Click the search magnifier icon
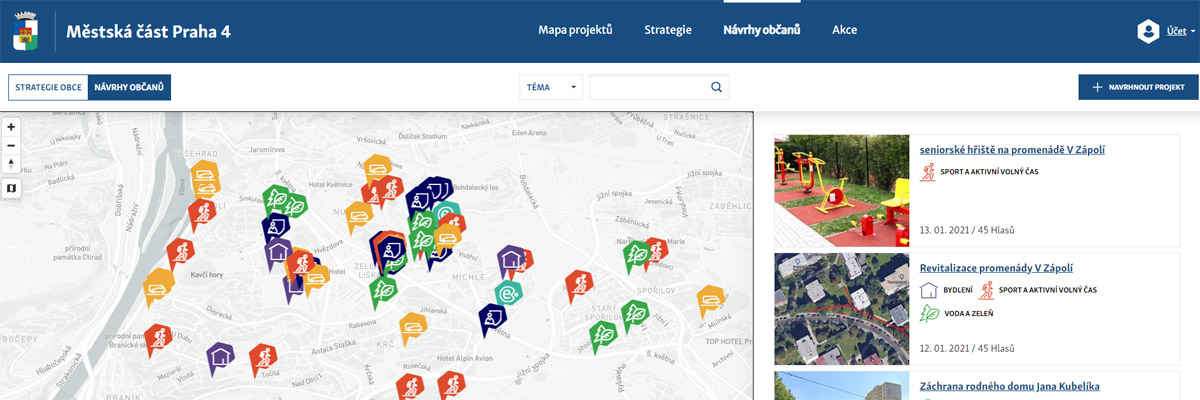Viewport: 1200px width, 400px height. (x=716, y=87)
